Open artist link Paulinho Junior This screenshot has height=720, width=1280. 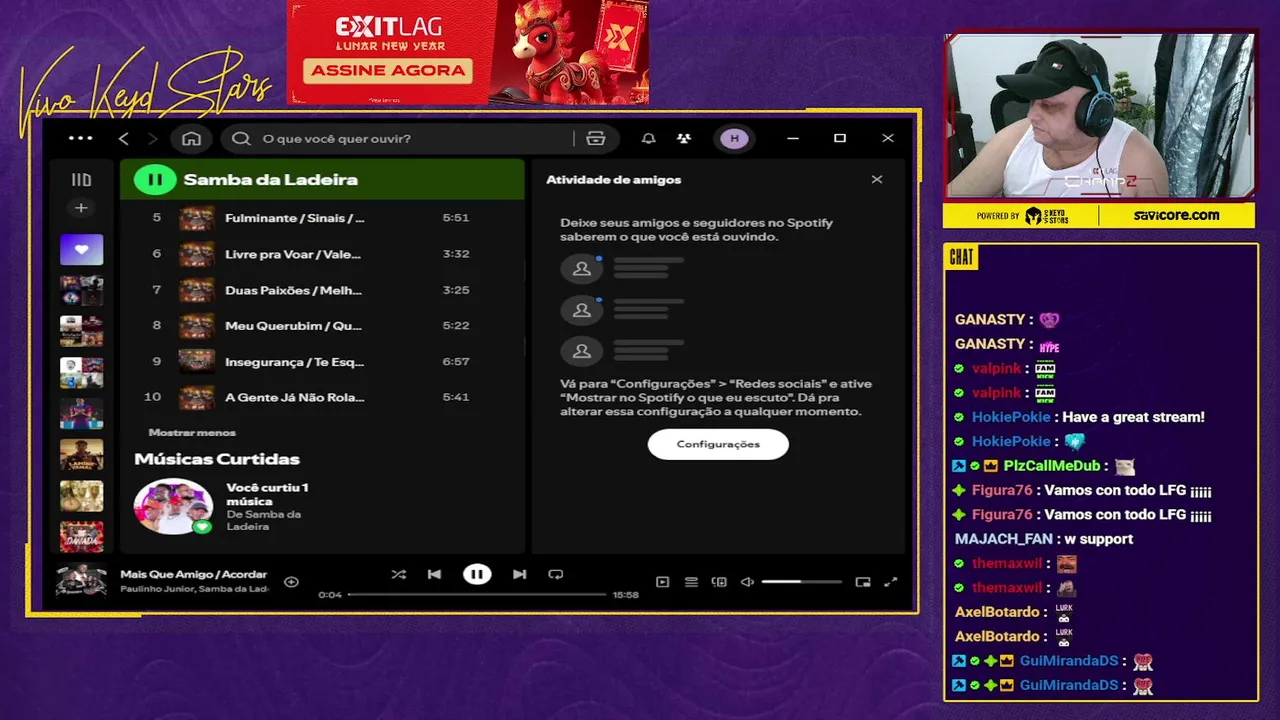[x=155, y=589]
